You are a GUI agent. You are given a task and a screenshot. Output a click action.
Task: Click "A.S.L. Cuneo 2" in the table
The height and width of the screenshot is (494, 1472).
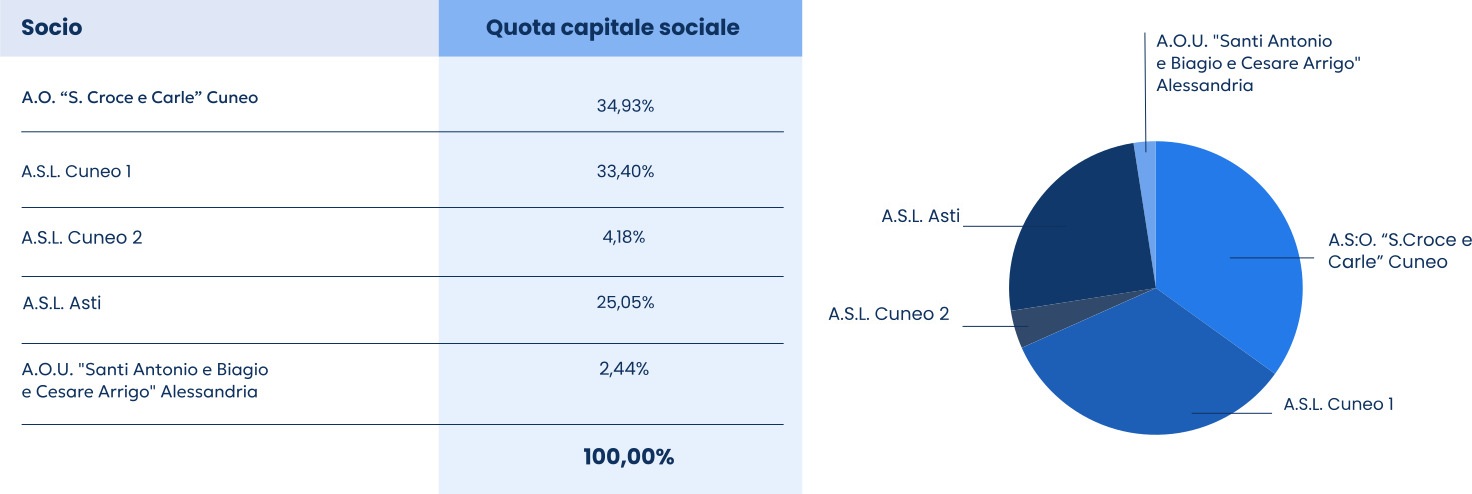[x=78, y=238]
